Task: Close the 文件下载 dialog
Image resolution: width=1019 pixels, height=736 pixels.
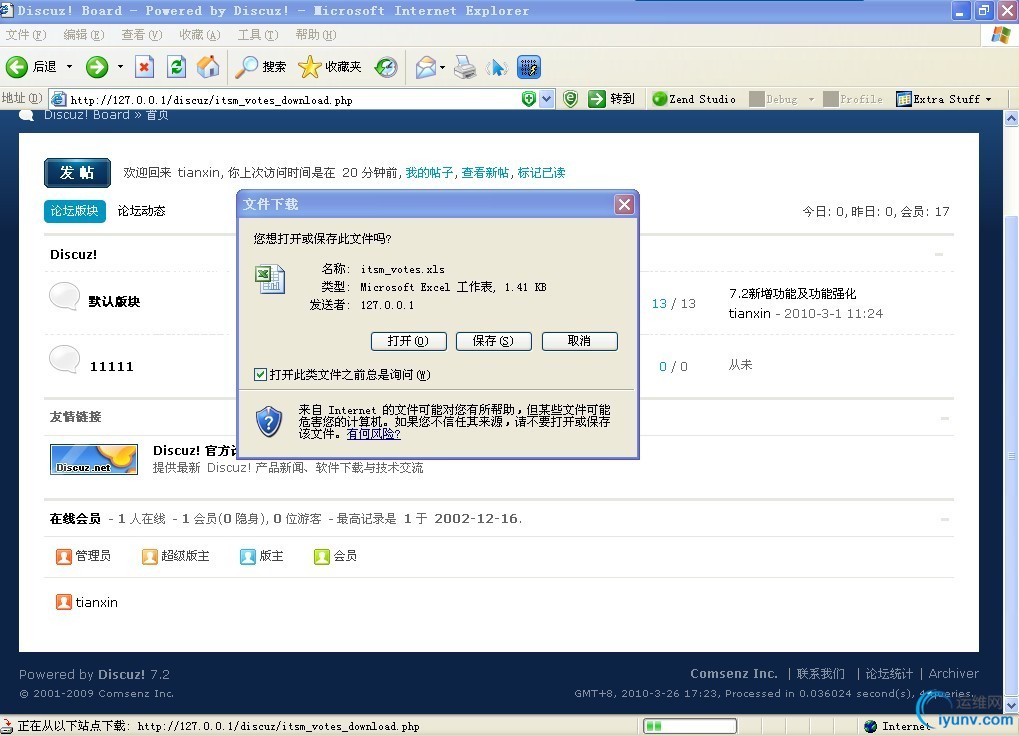Action: pos(624,205)
